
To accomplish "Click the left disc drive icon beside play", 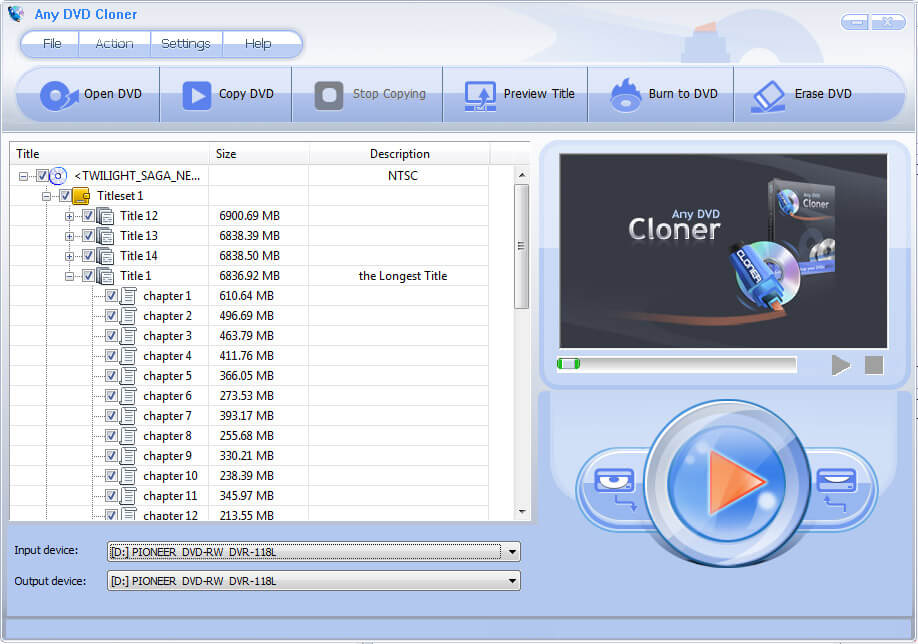I will click(615, 485).
